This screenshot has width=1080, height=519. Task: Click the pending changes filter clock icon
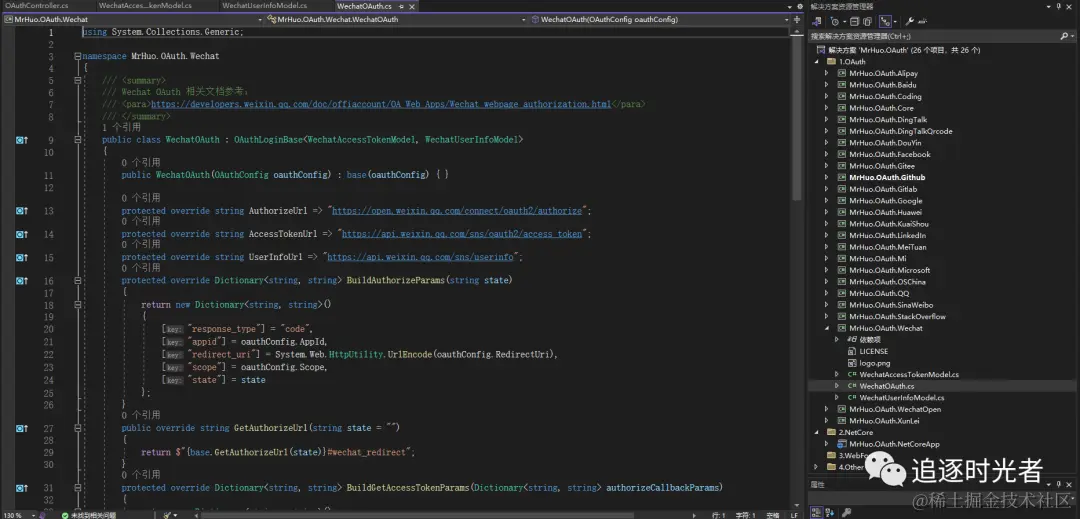pos(837,21)
